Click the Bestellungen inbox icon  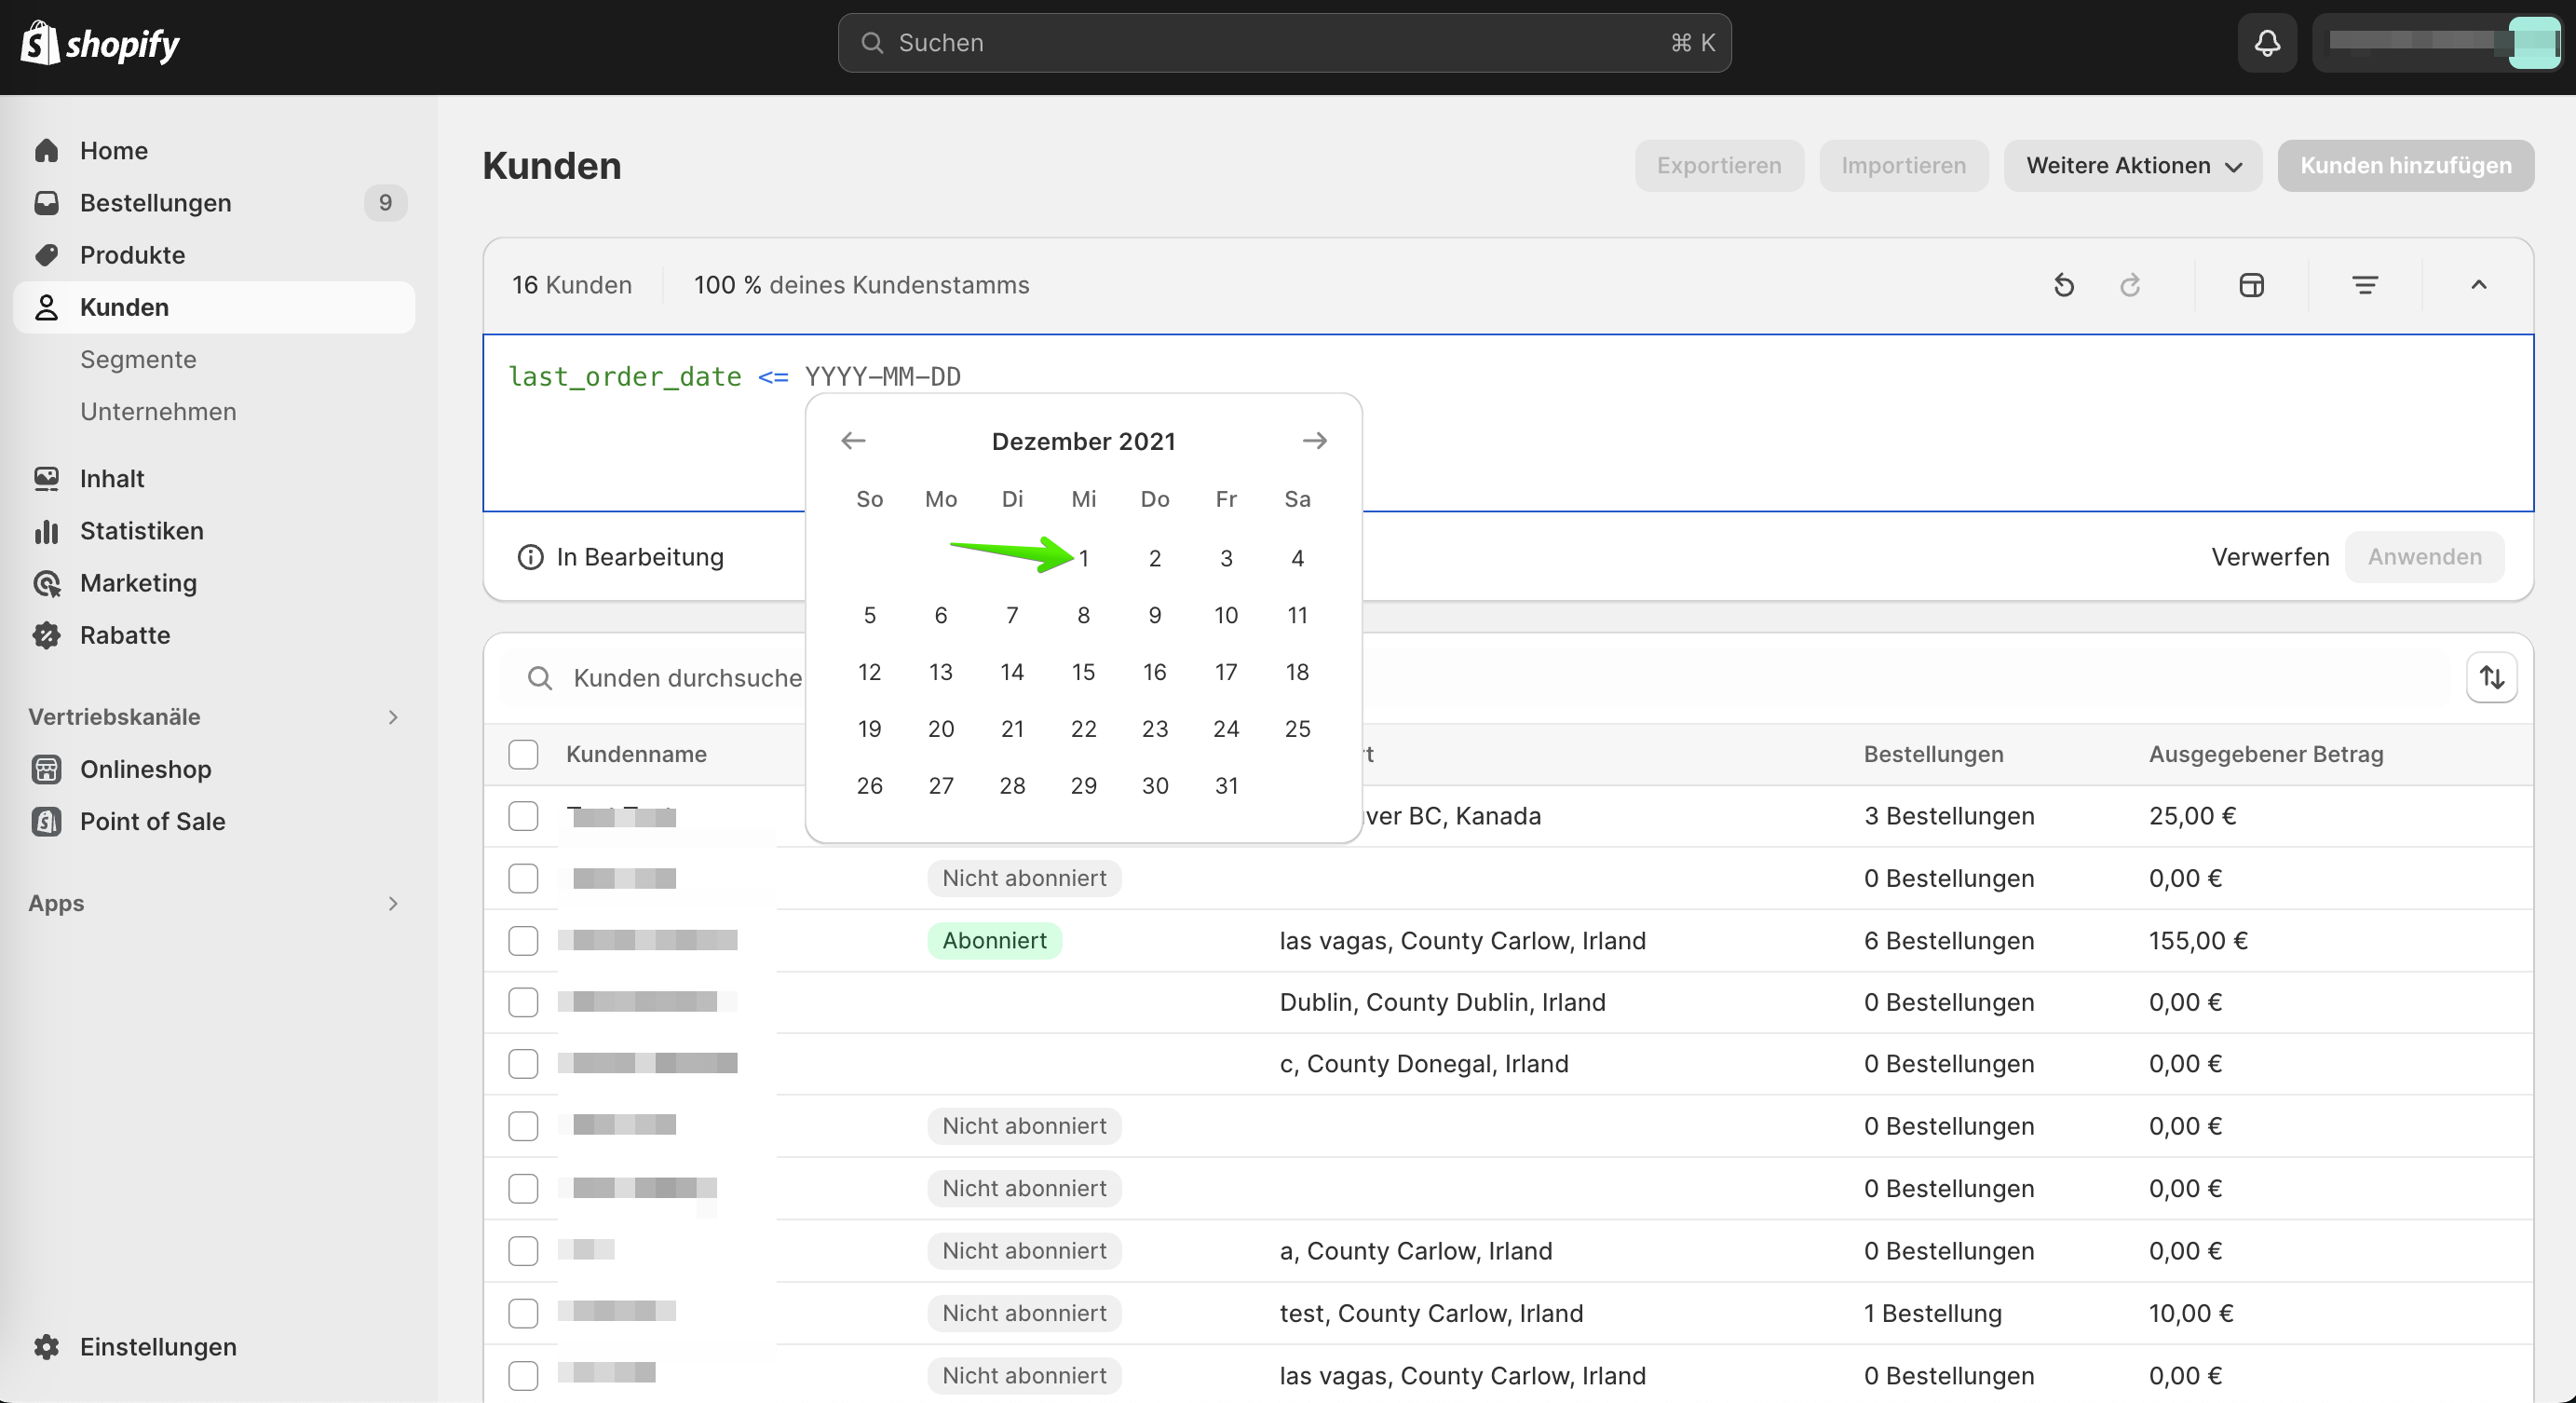click(46, 203)
